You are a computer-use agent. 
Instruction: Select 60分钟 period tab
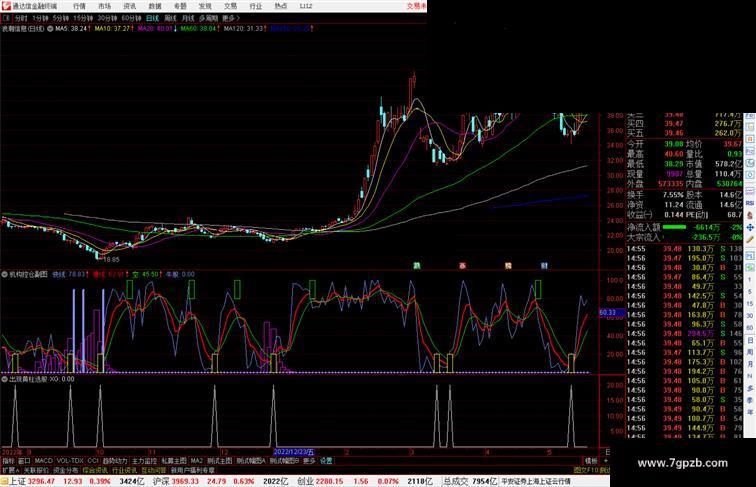(131, 18)
